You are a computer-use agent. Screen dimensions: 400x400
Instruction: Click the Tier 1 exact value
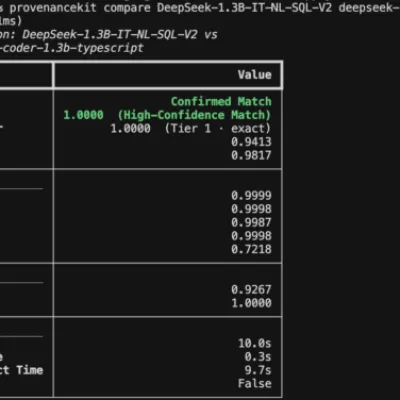[x=190, y=128]
